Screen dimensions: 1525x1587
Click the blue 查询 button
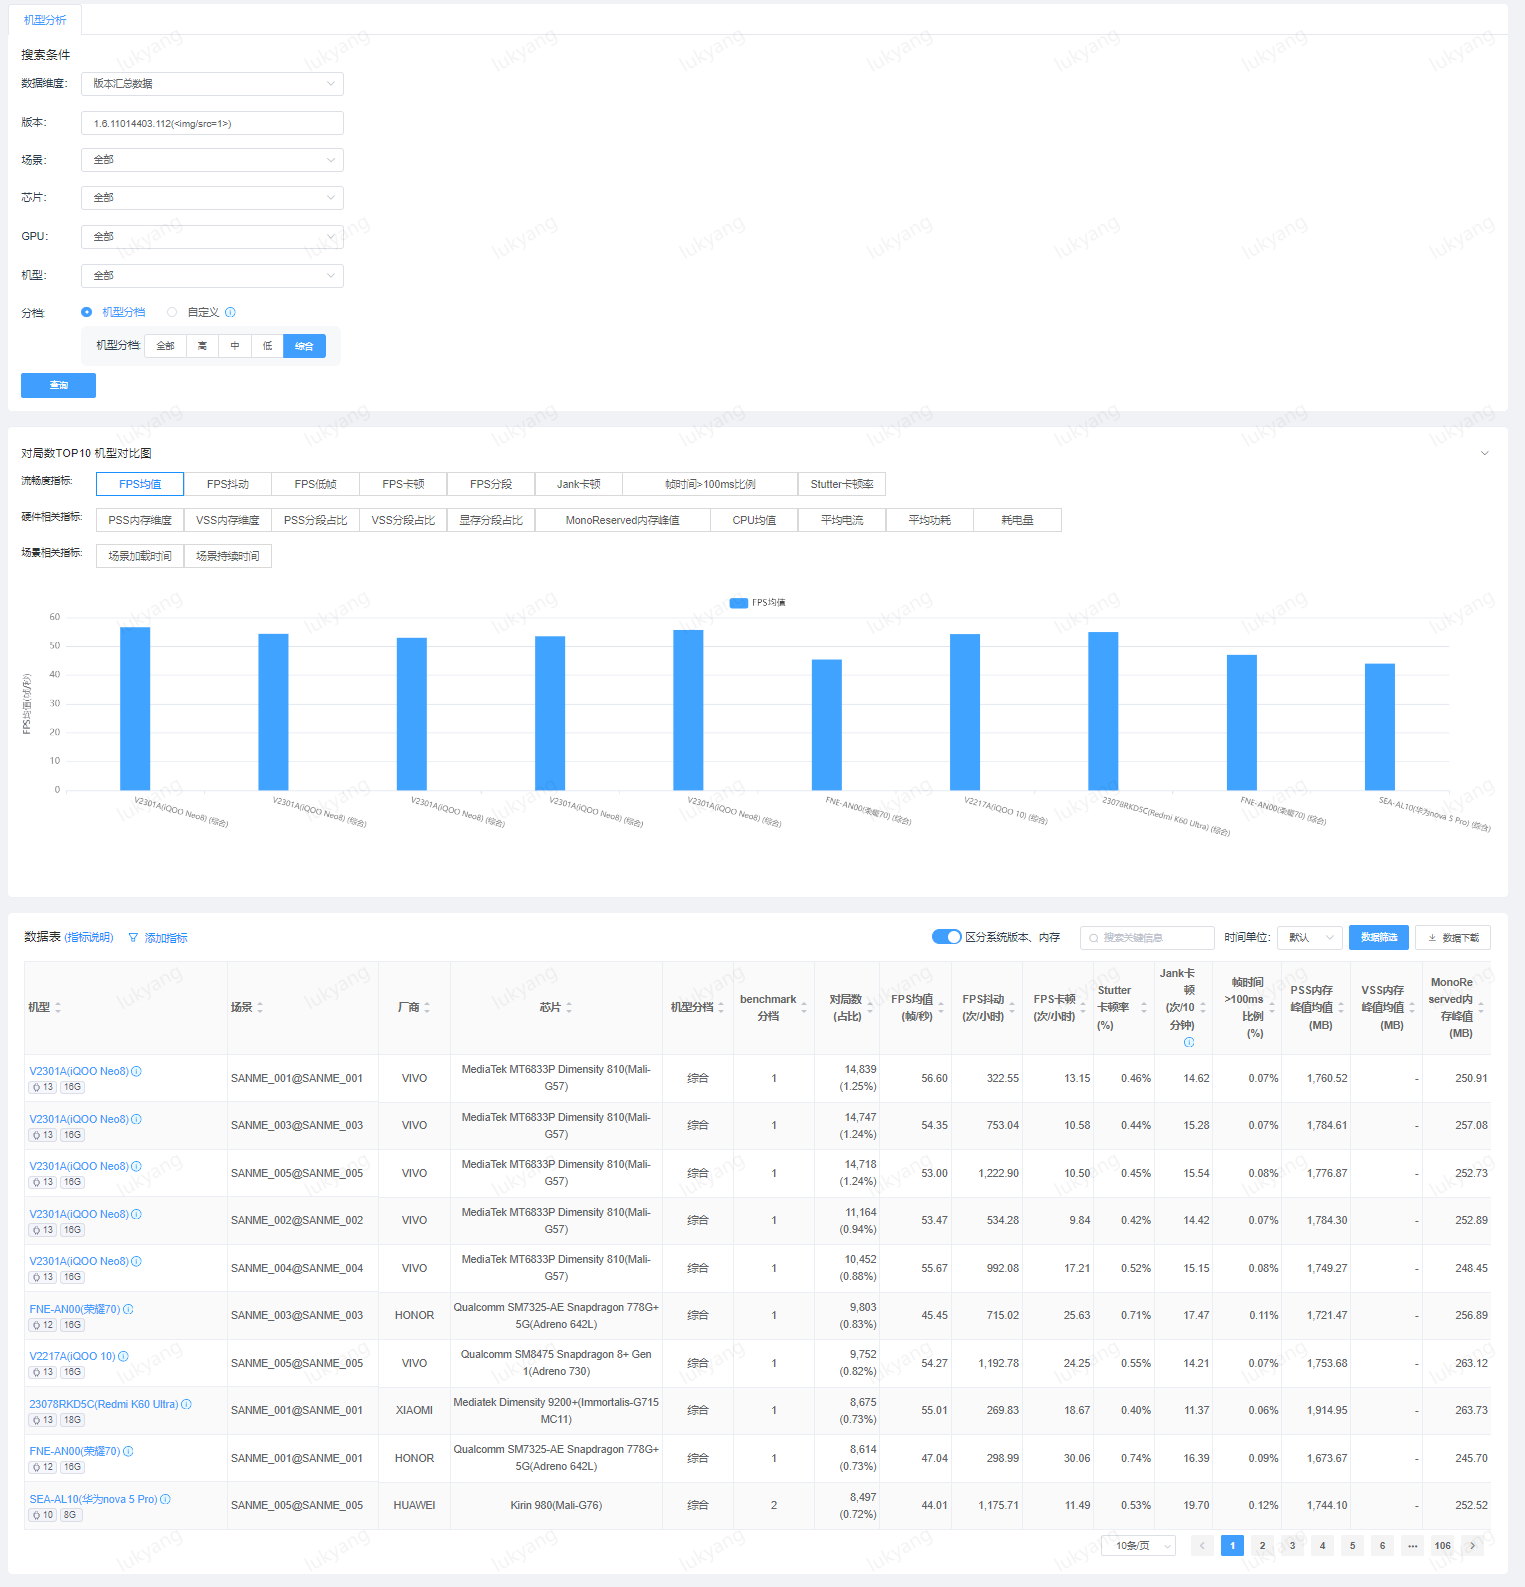point(58,385)
